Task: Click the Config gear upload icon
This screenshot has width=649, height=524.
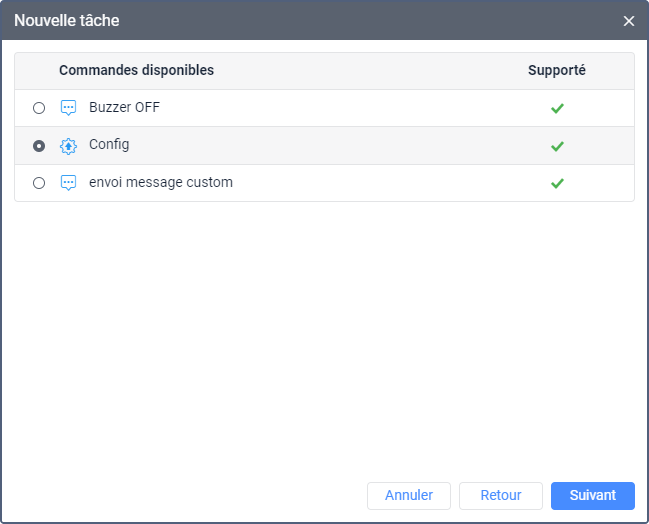Action: click(68, 146)
